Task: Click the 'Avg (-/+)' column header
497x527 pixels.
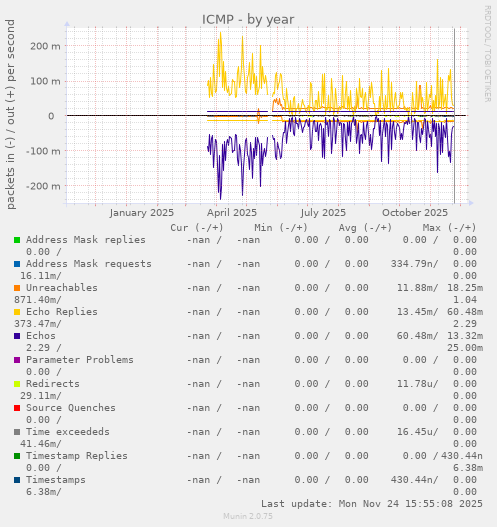Action: tap(365, 228)
